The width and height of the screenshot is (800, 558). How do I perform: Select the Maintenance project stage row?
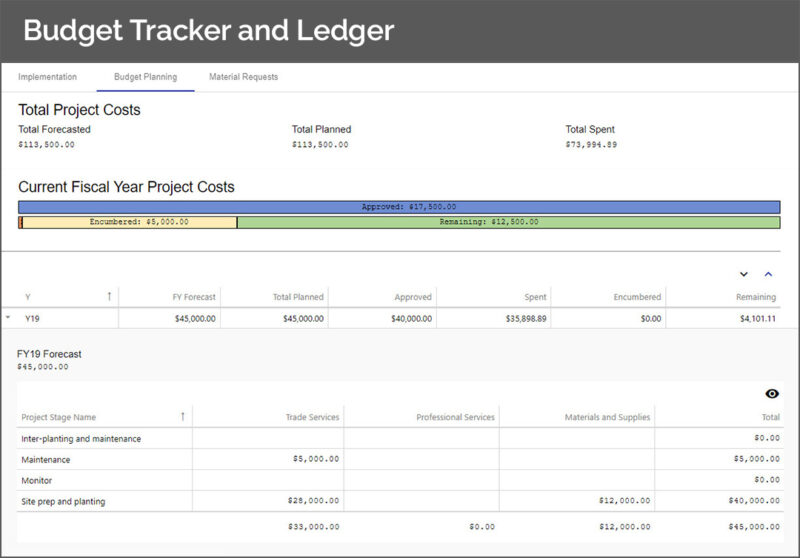[46, 459]
